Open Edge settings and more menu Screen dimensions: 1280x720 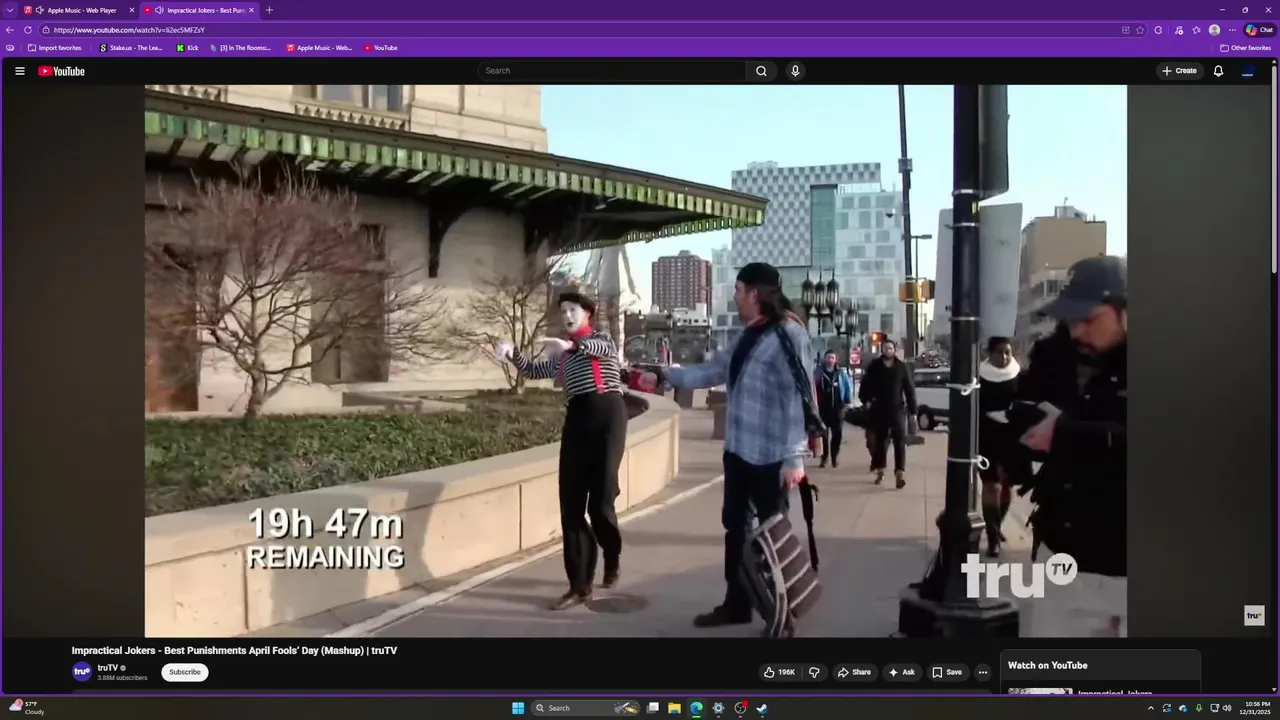1232,30
